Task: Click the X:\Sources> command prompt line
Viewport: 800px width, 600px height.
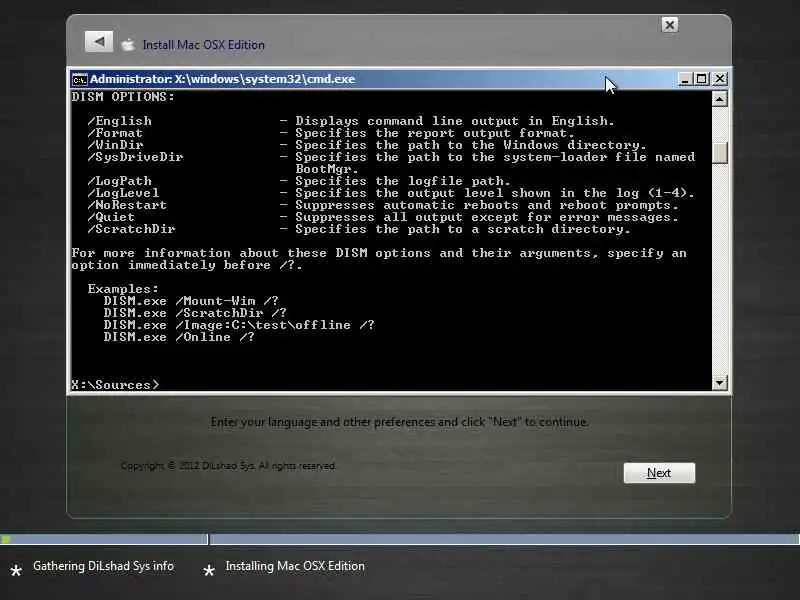Action: click(x=115, y=385)
